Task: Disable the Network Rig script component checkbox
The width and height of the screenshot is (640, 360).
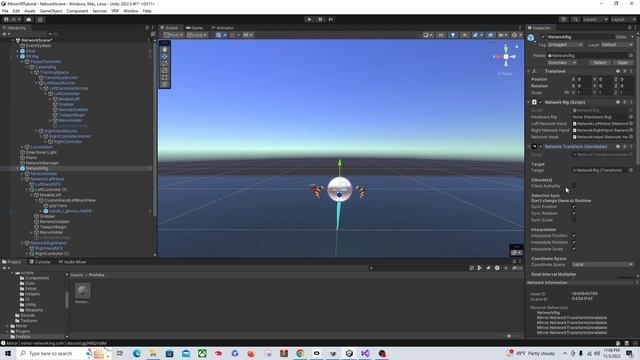Action: pyautogui.click(x=541, y=102)
